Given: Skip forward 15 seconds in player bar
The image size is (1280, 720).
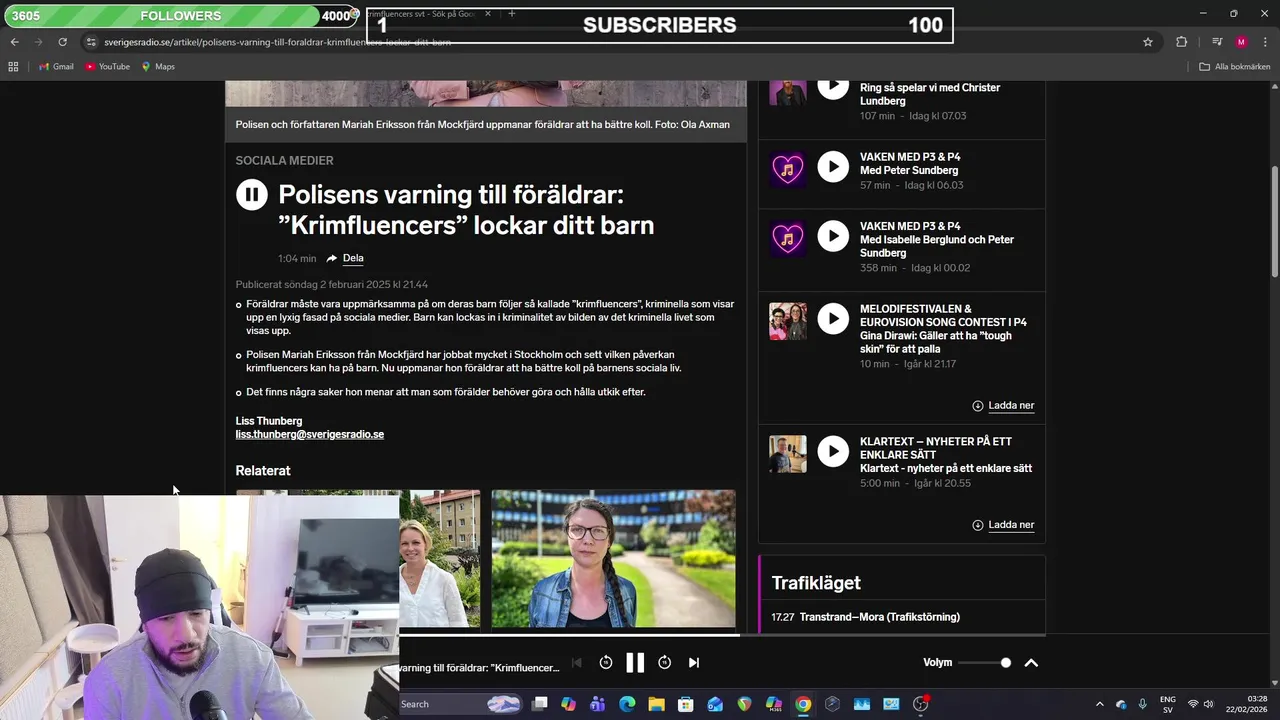Looking at the screenshot, I should (664, 662).
